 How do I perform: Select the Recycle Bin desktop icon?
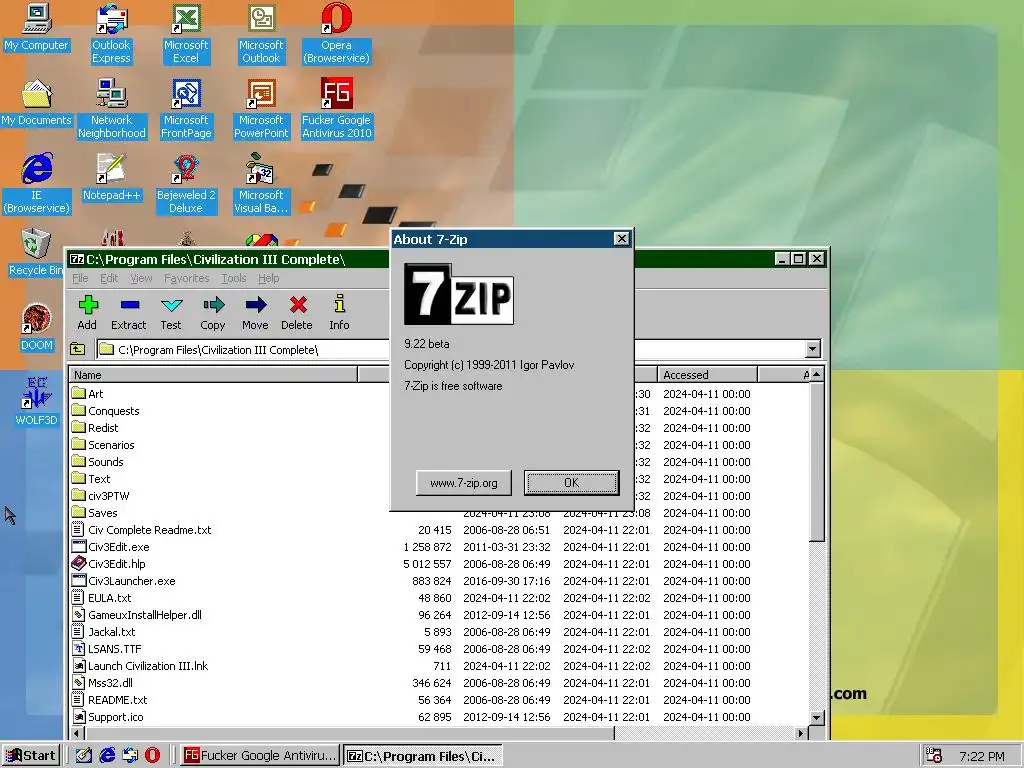(35, 253)
